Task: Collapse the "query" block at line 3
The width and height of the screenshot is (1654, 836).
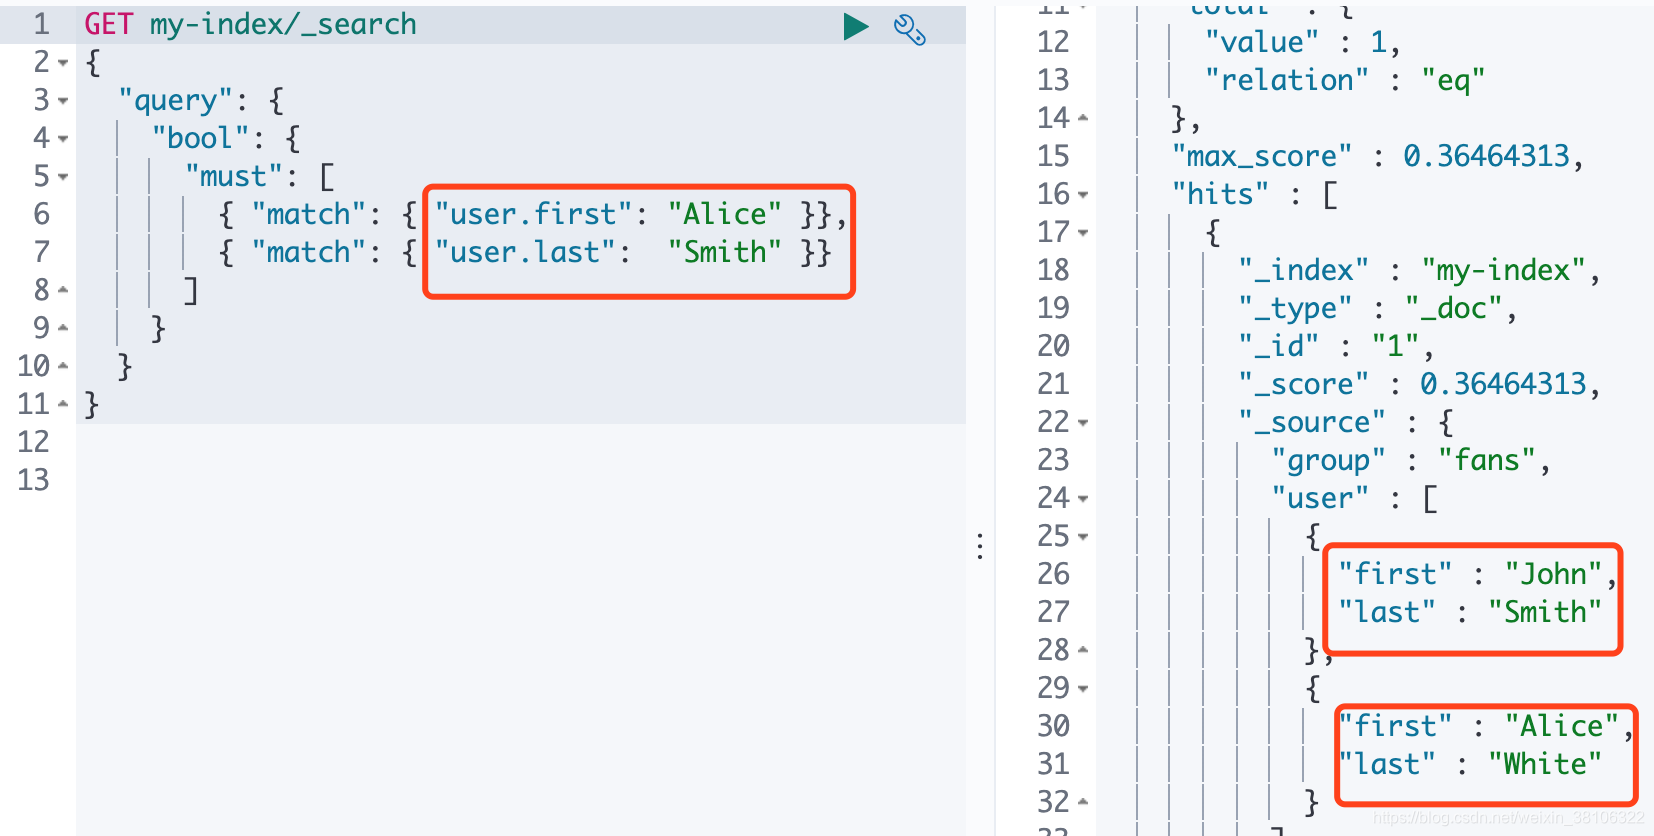Action: [x=63, y=101]
